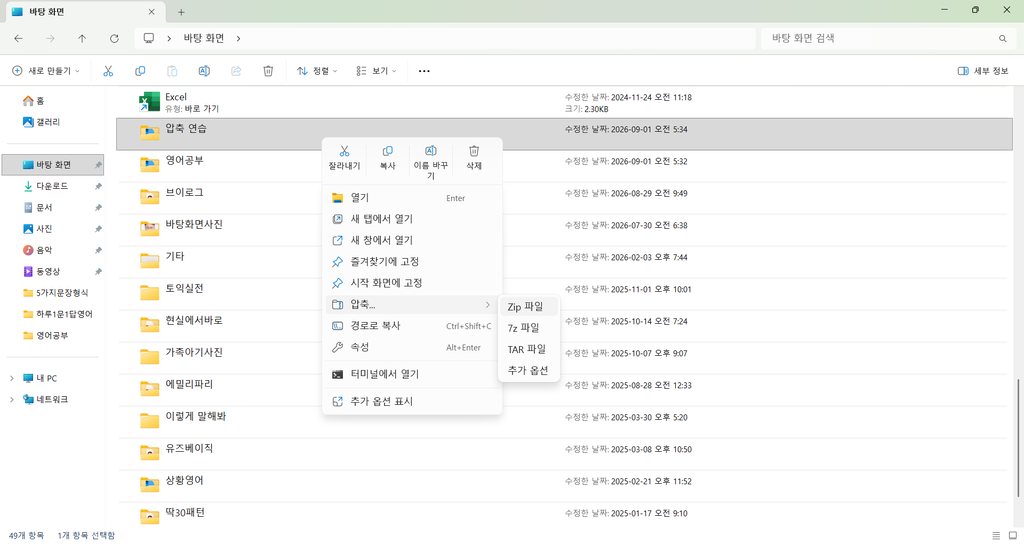Open 5가지문장형식 folder in navigation pane
Viewport: 1024px width, 544px height.
pyautogui.click(x=52, y=293)
